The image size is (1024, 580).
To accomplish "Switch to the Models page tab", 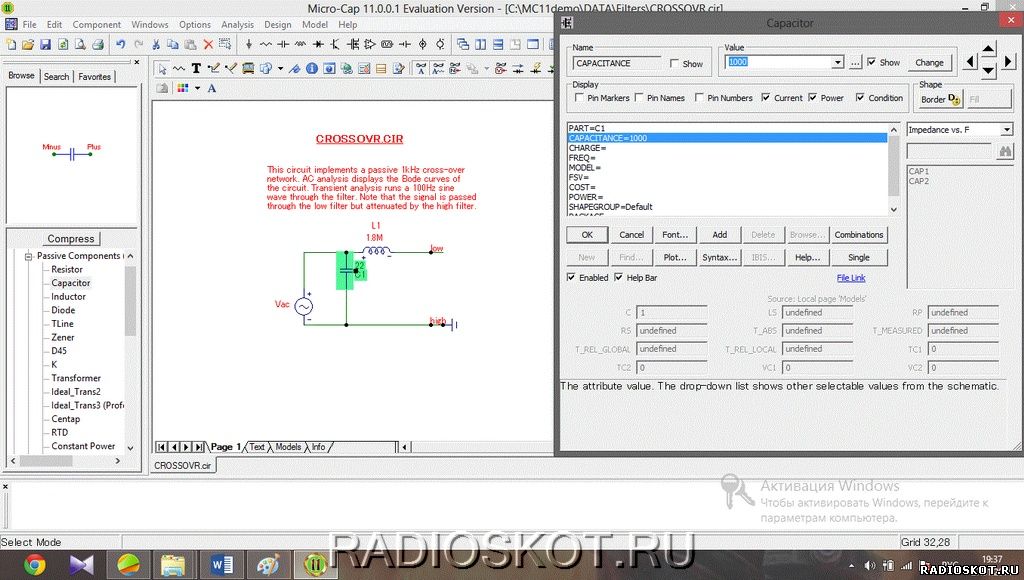I will click(288, 447).
